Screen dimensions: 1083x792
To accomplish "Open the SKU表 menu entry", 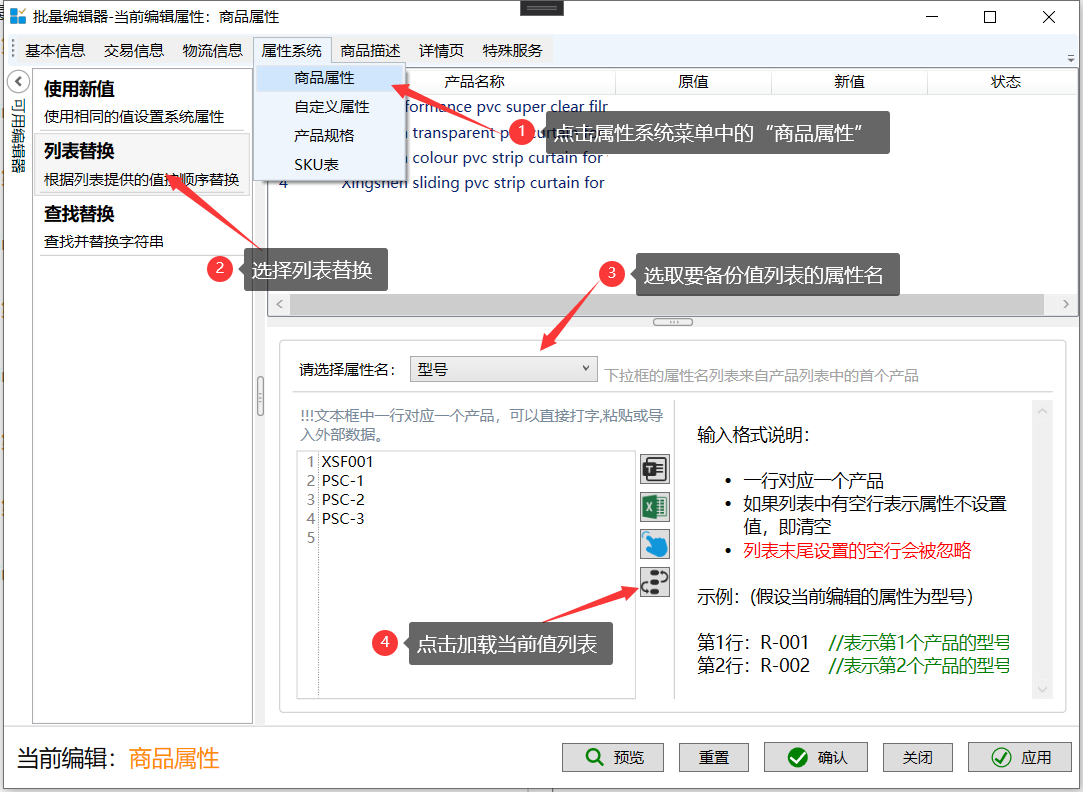I will point(316,165).
